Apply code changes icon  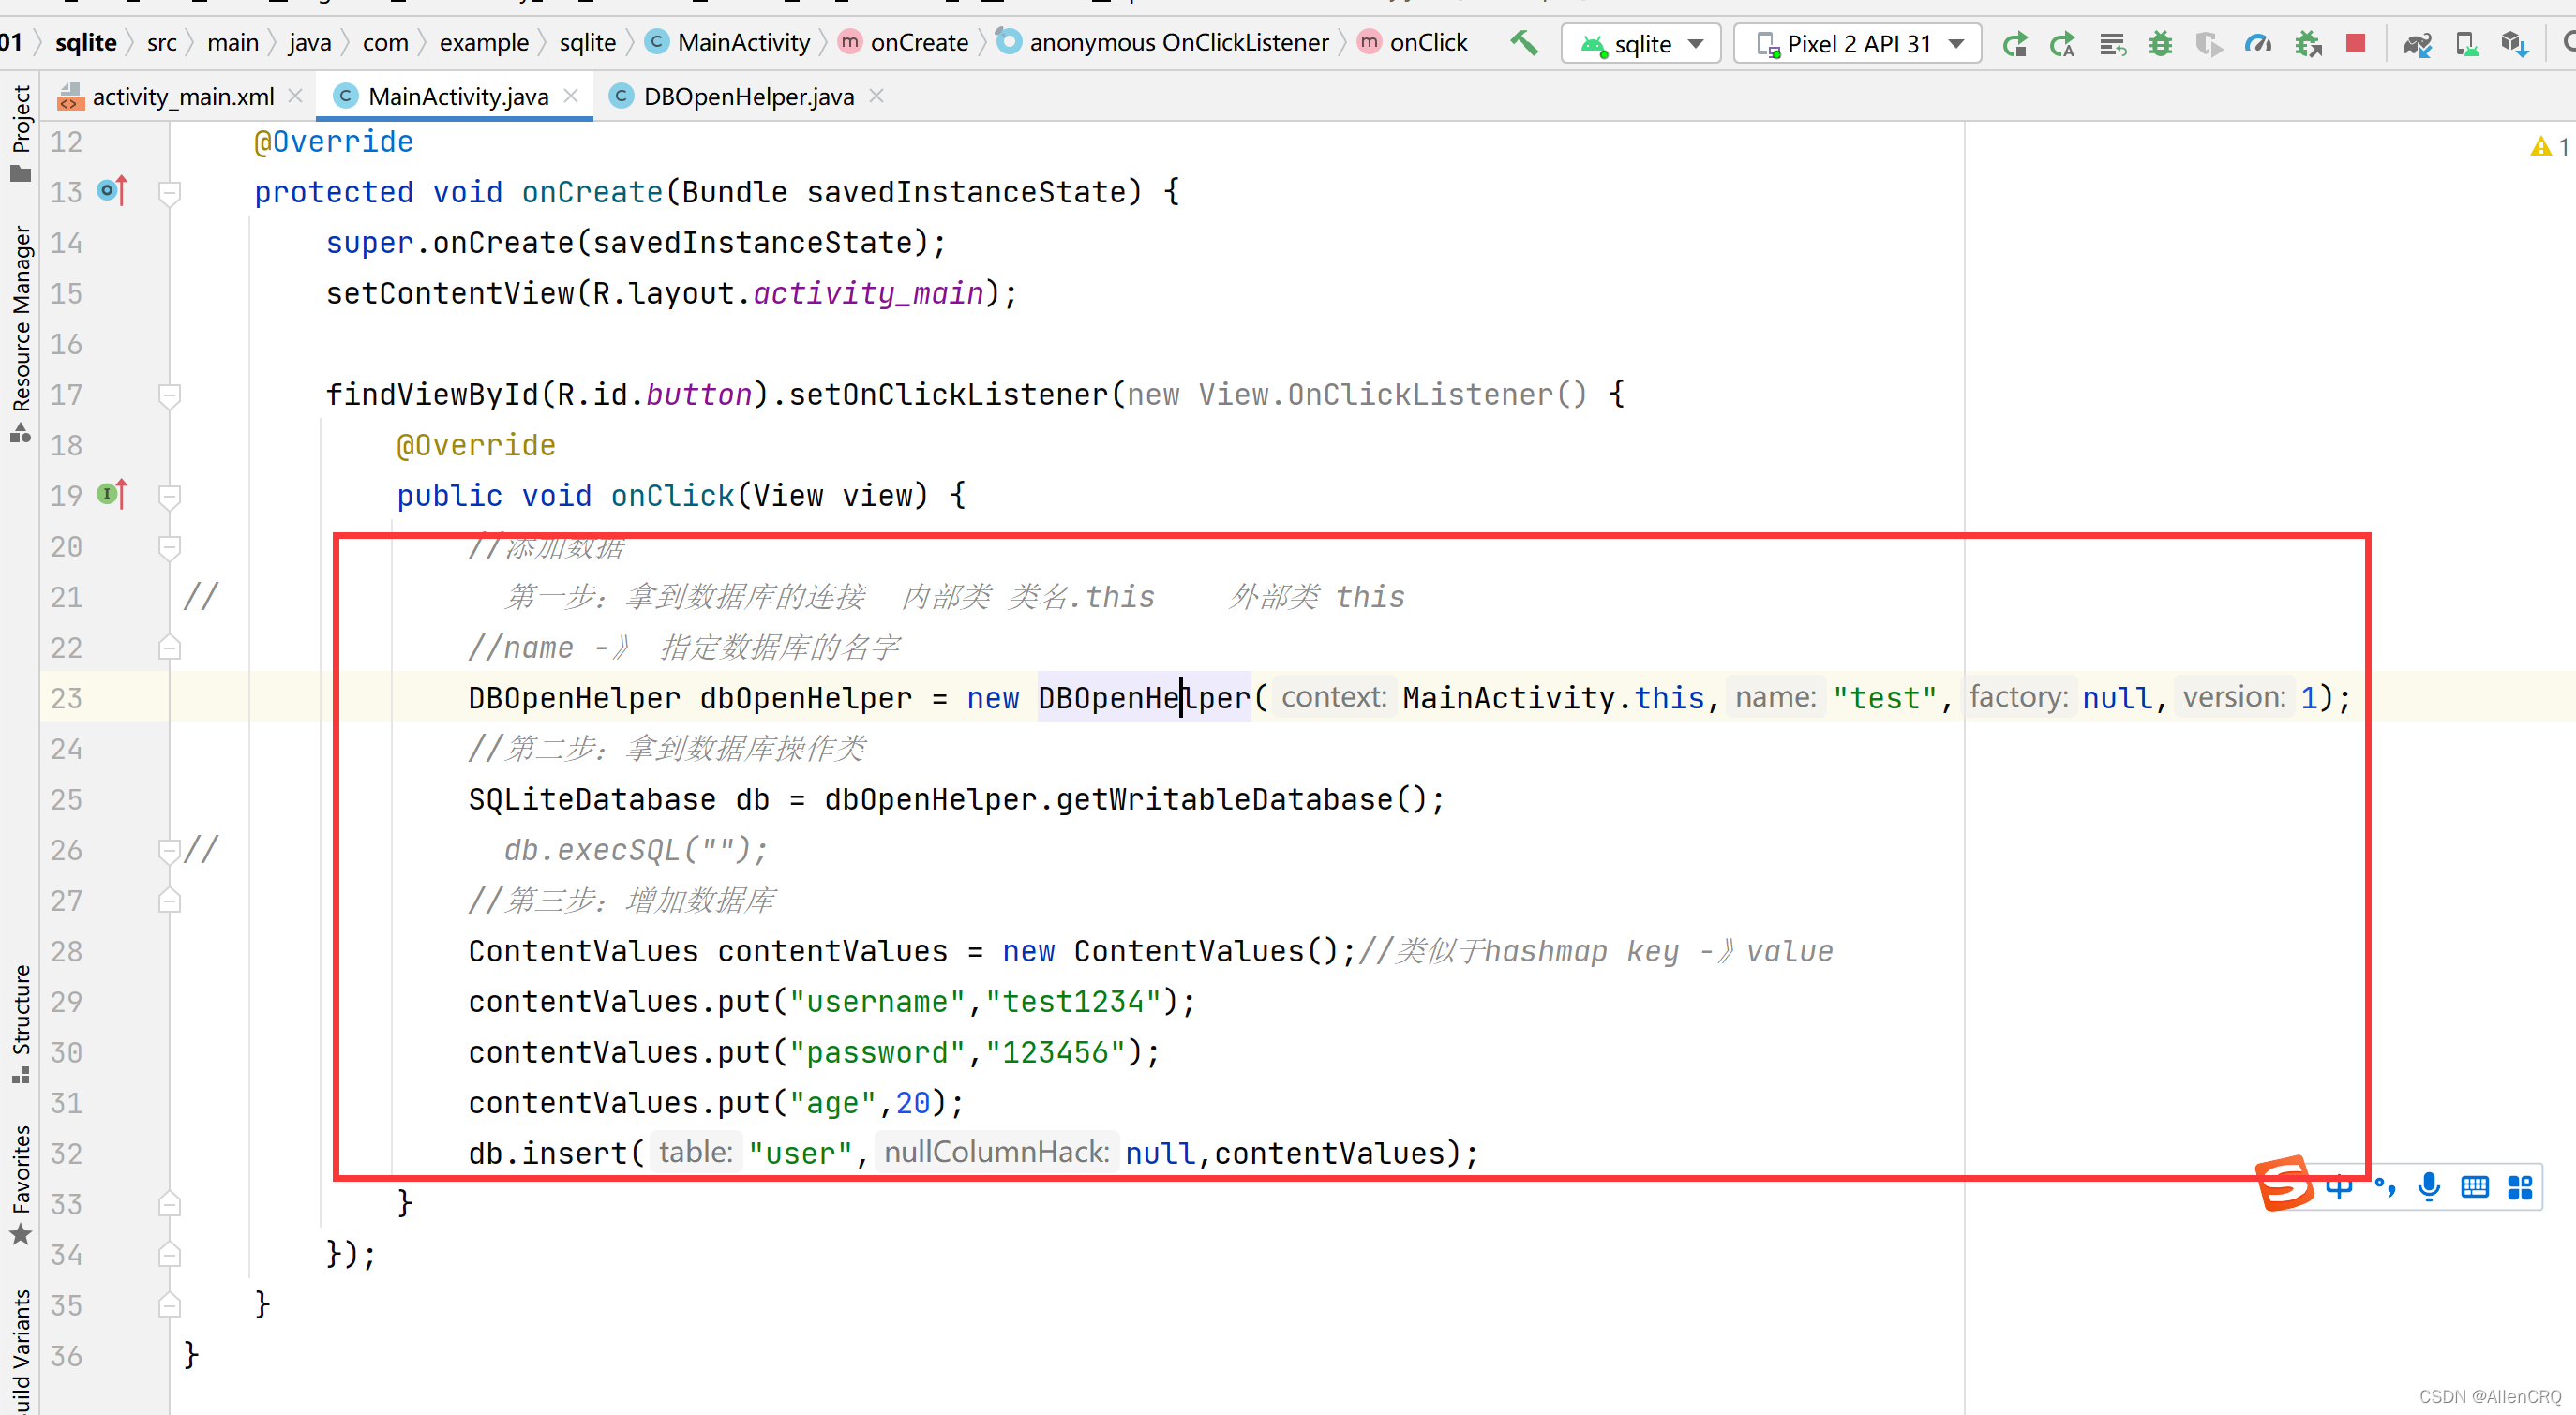(2112, 44)
